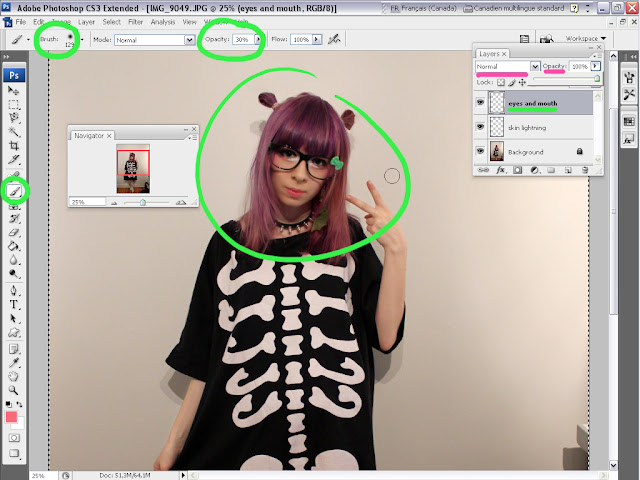Hide the eyes and mouth layer
The image size is (640, 480).
pos(480,102)
